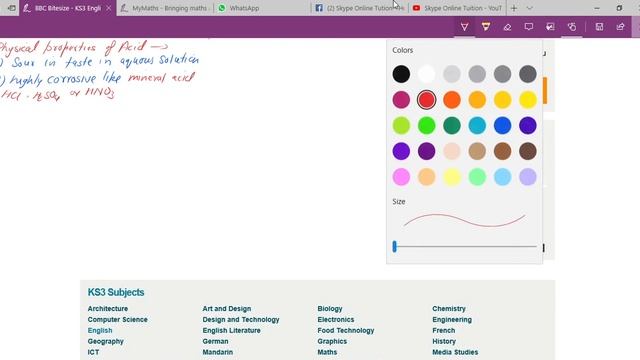Open the Computer Science subject link
This screenshot has width=640, height=360.
click(x=118, y=320)
